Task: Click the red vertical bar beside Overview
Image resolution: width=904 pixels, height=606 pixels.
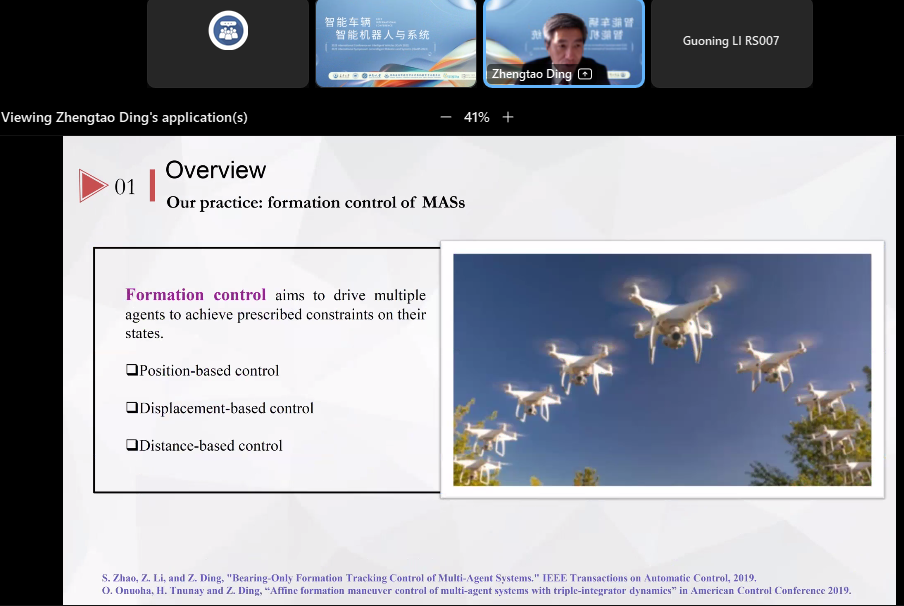Action: [x=152, y=185]
